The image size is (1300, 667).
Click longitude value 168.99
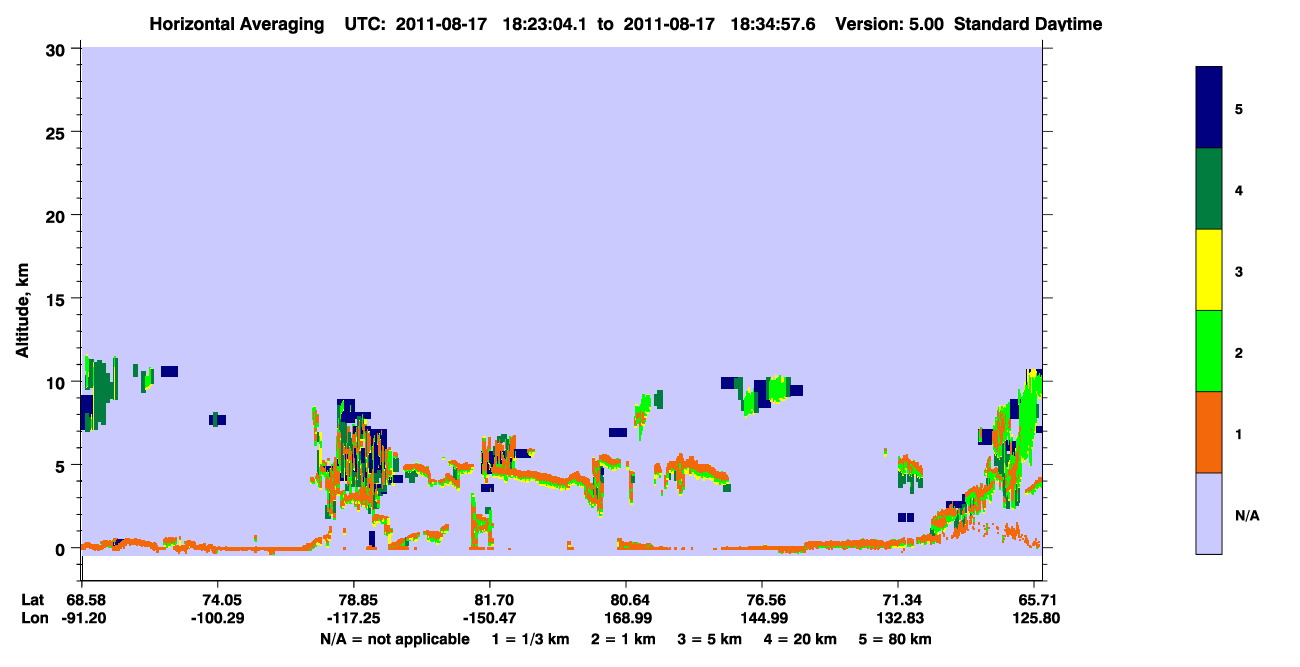[626, 618]
